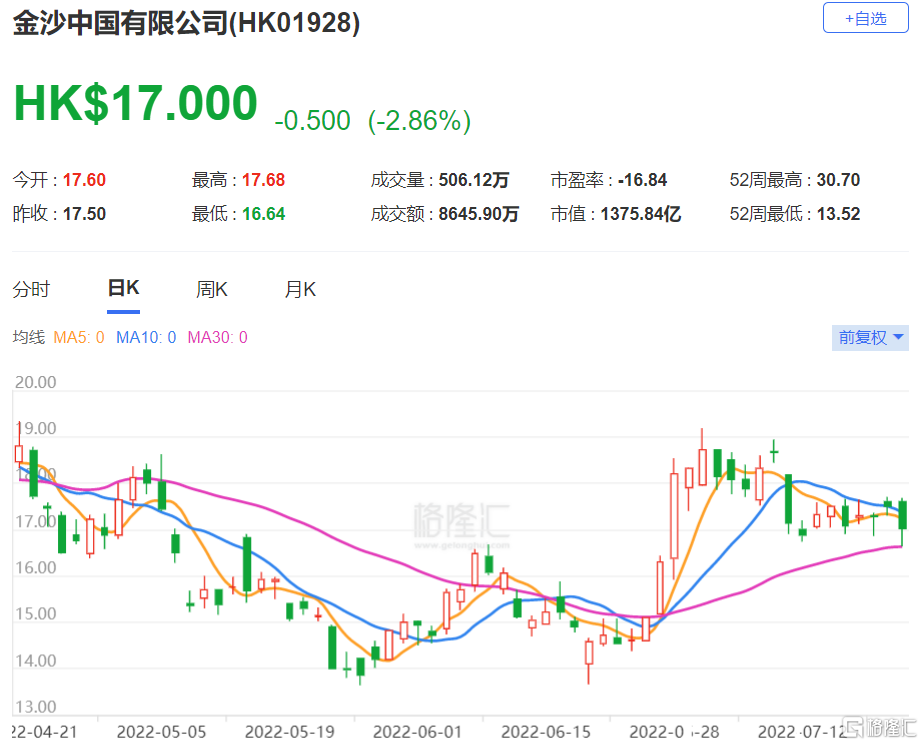923x745 pixels.
Task: Click the 52周最高 value 30.70
Action: click(838, 180)
